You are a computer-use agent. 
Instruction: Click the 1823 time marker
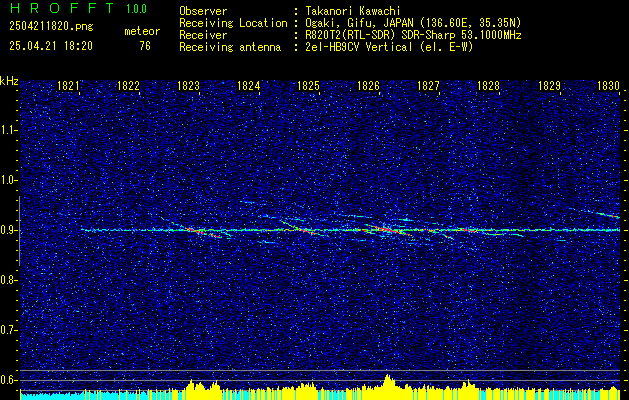click(189, 85)
